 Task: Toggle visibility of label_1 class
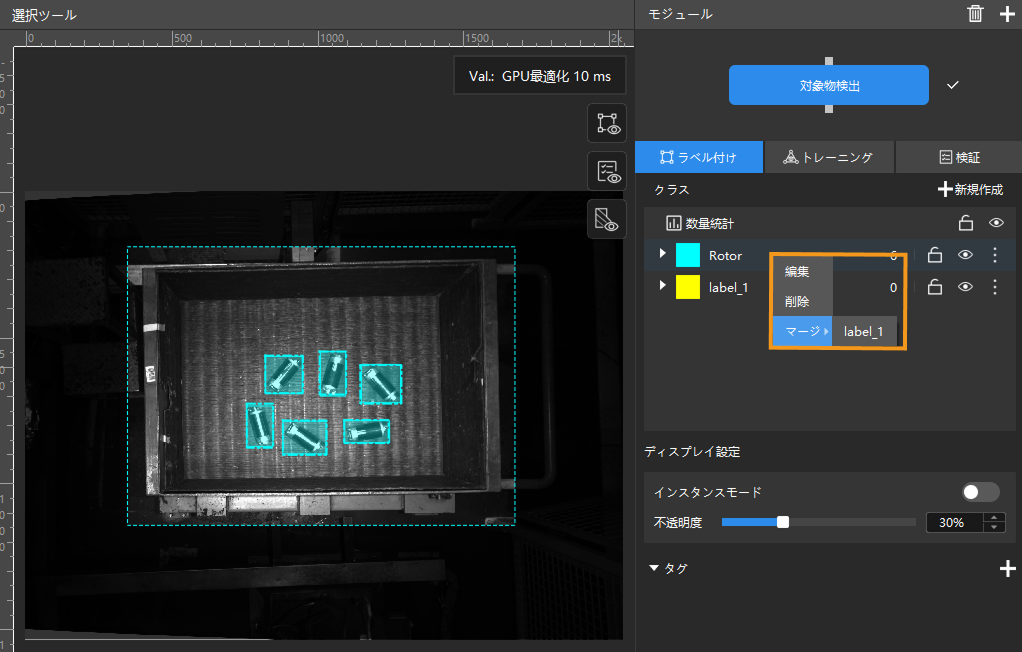pyautogui.click(x=965, y=287)
